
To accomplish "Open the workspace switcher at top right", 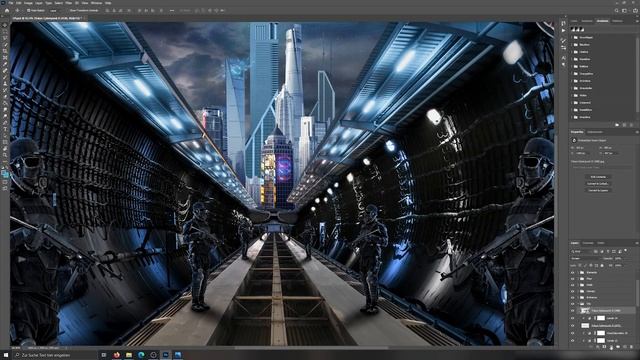I will (x=624, y=10).
